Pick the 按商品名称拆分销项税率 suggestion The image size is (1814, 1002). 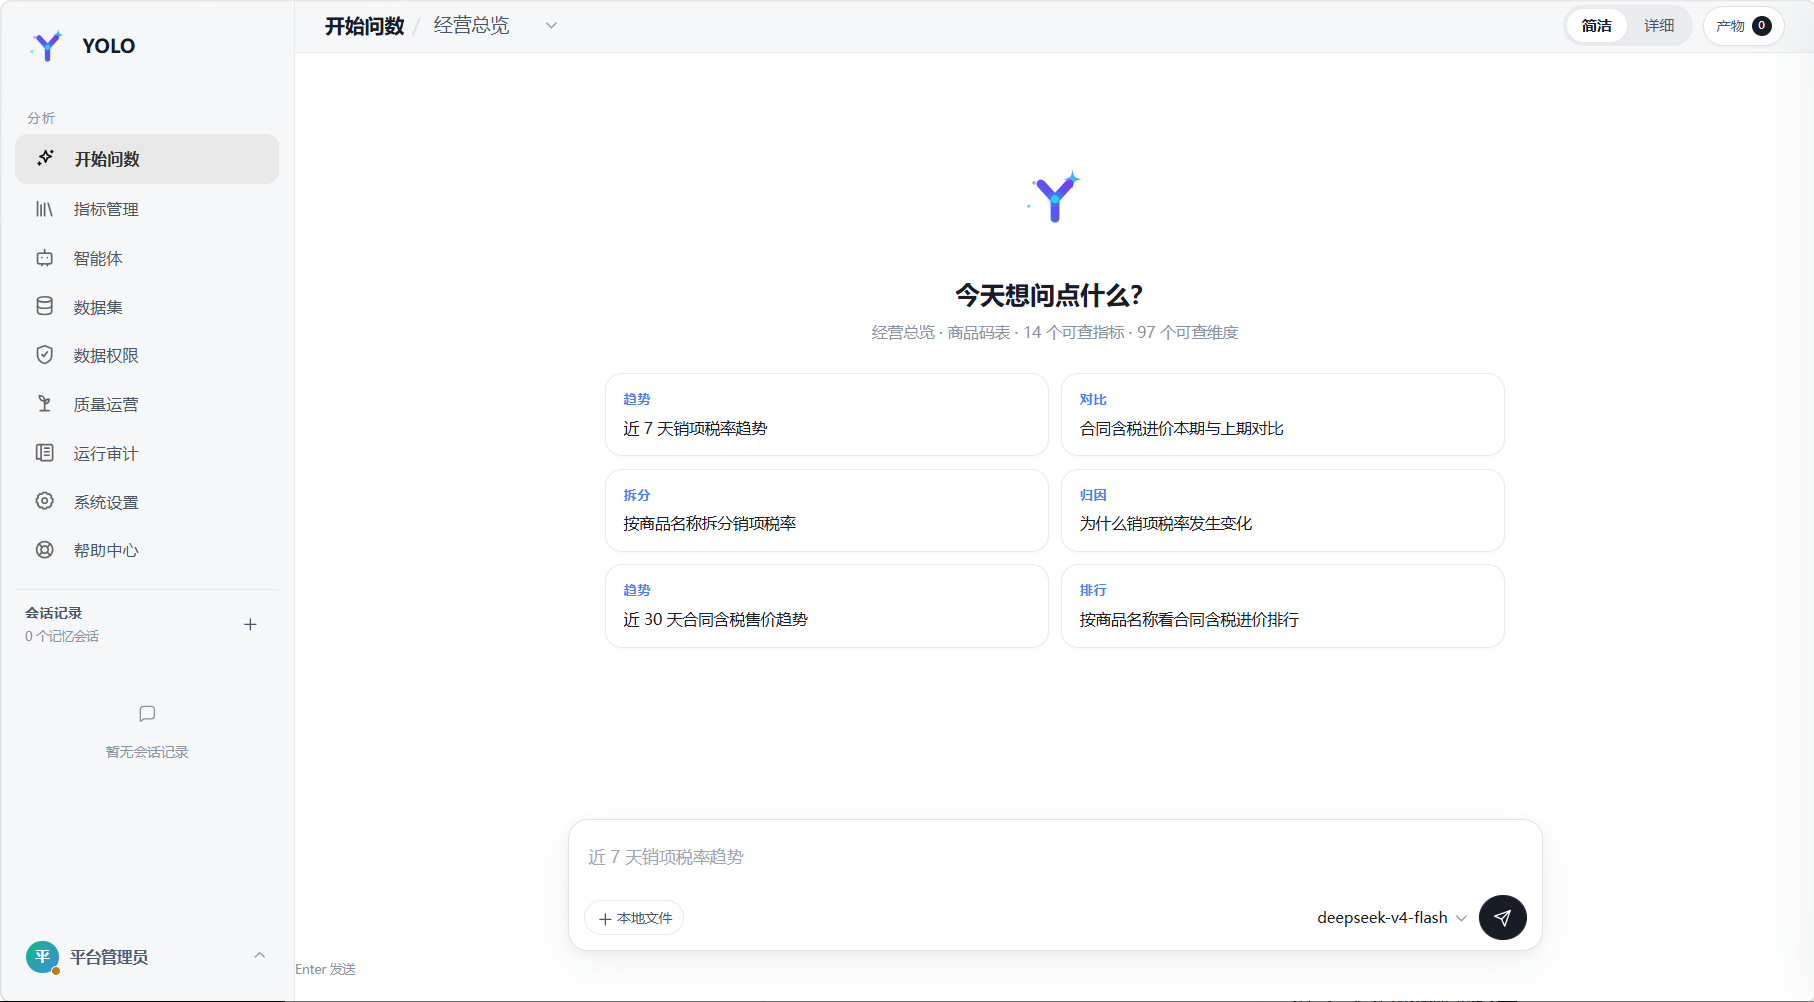(x=827, y=510)
